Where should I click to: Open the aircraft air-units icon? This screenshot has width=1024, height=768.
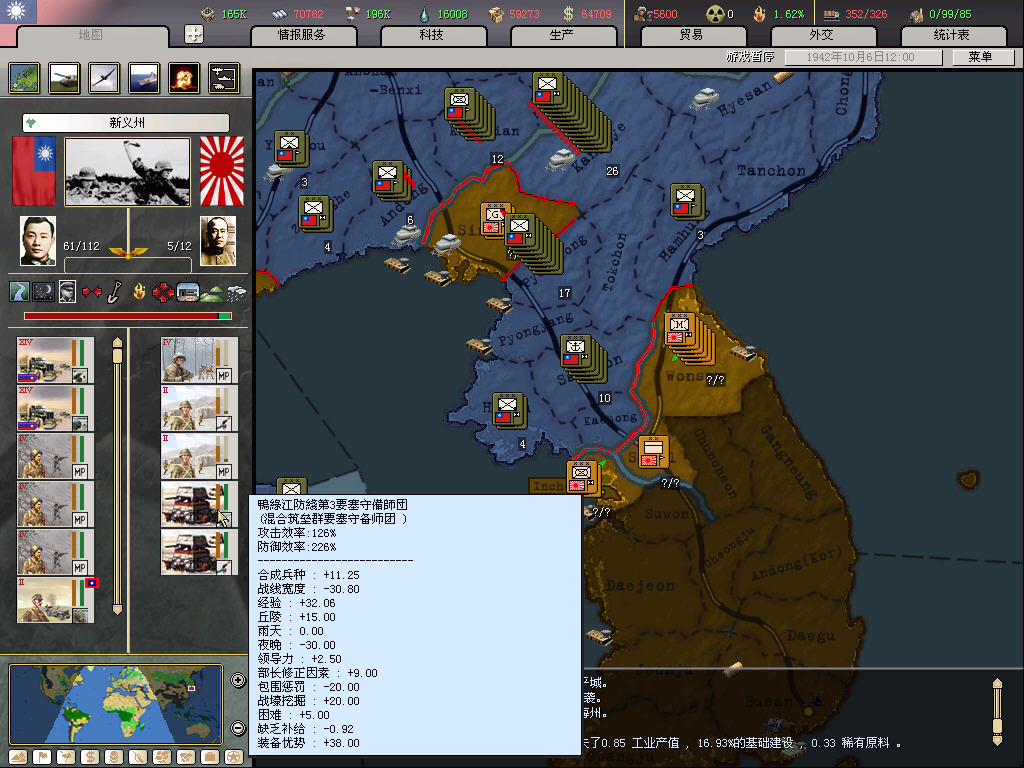(104, 78)
